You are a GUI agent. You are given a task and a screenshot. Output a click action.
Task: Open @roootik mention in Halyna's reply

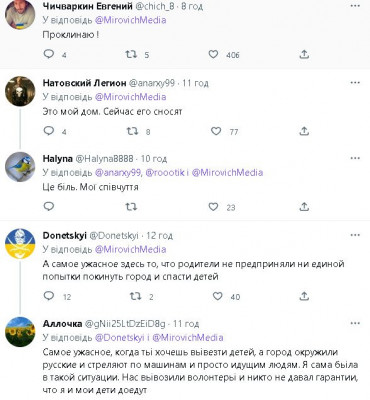click(165, 173)
